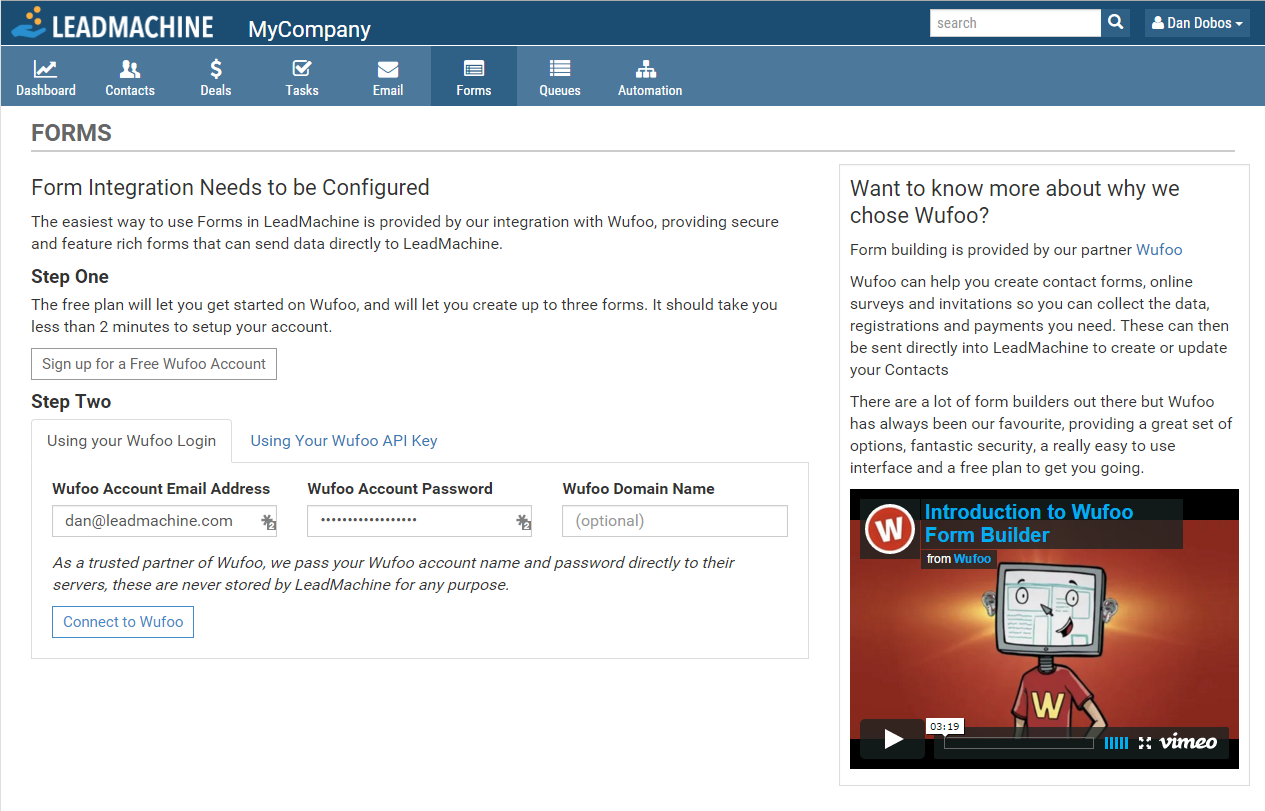Click the "Step Two" heading
Screen dimensions: 1265x811
tap(71, 402)
